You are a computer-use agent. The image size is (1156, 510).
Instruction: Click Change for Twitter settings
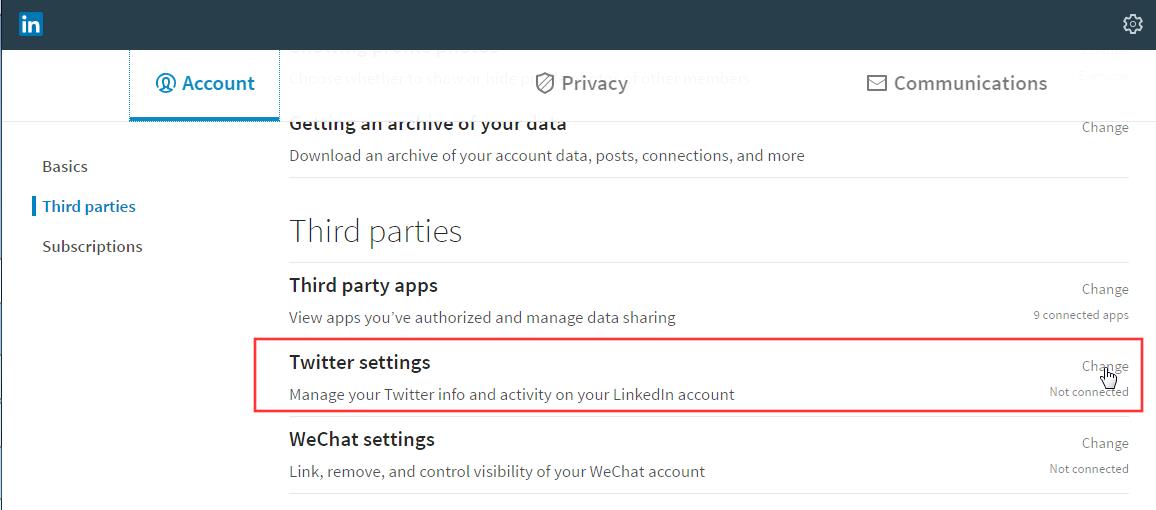click(x=1104, y=366)
